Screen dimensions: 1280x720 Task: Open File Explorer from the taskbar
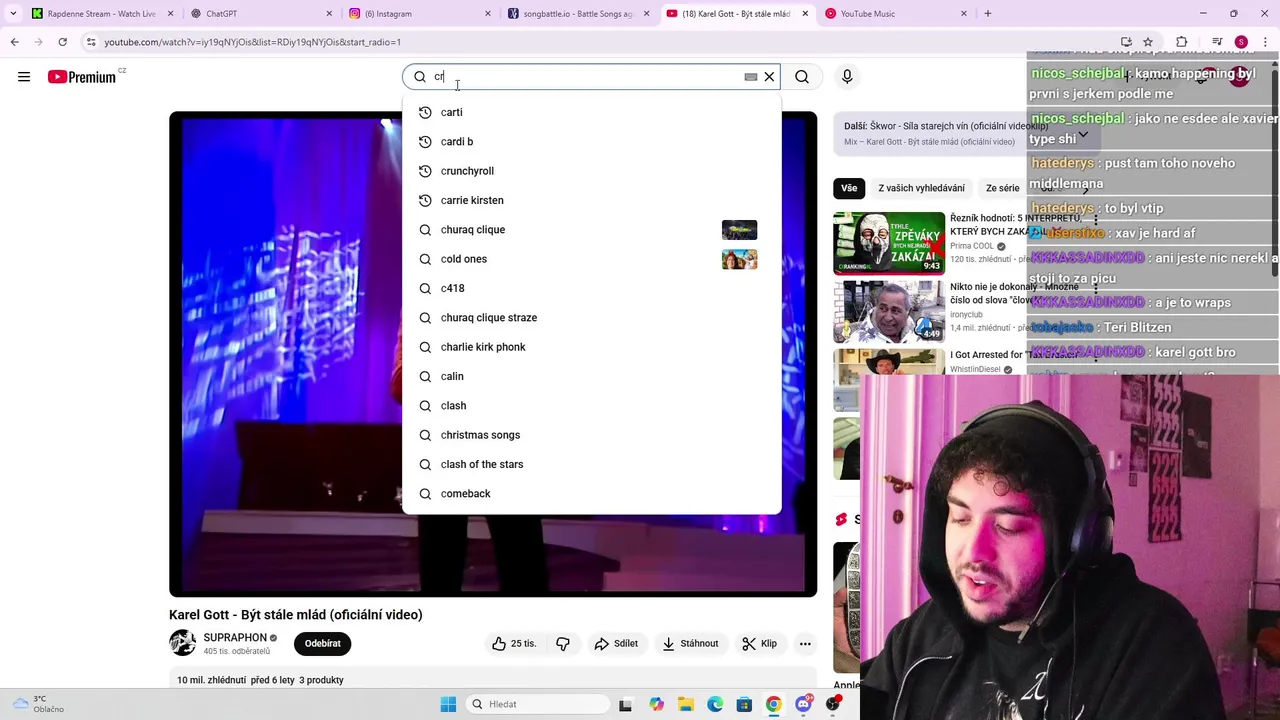[x=686, y=704]
